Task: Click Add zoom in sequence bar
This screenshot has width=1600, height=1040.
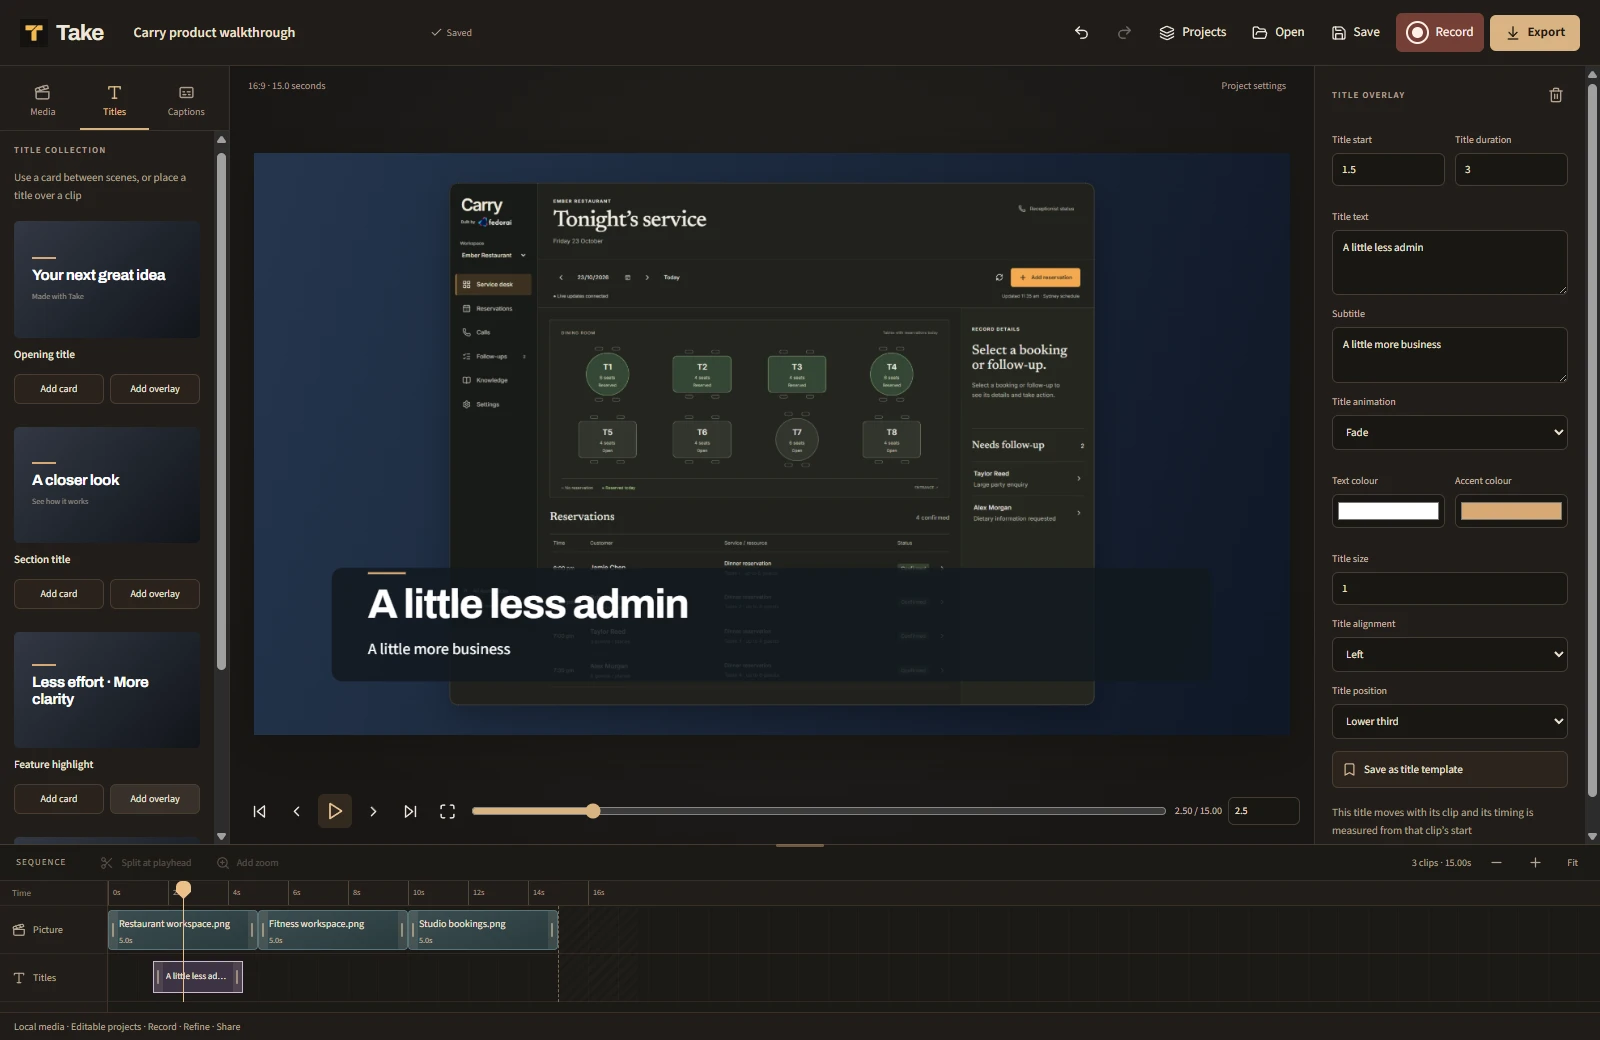Action: click(x=248, y=862)
